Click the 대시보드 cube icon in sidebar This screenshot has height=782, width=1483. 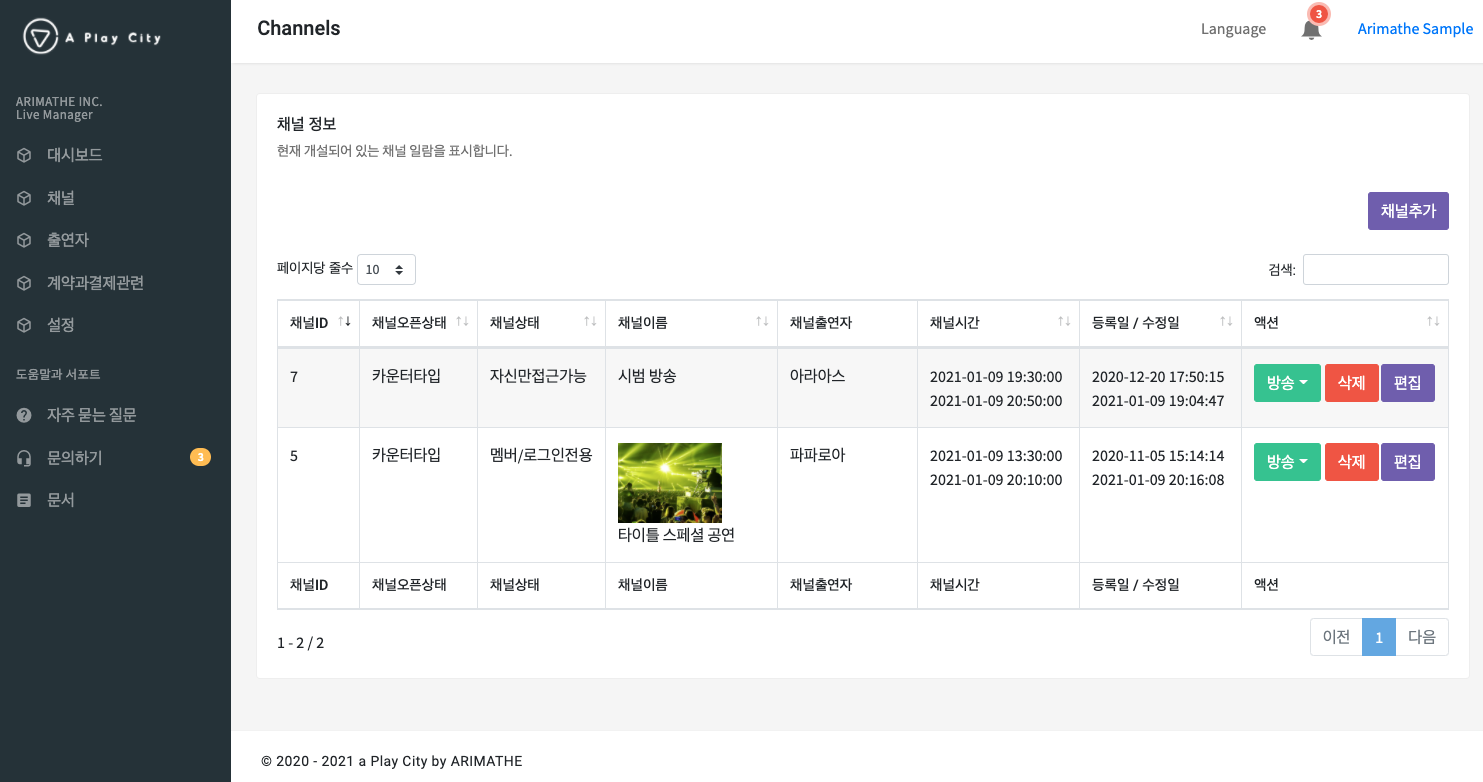click(x=24, y=155)
